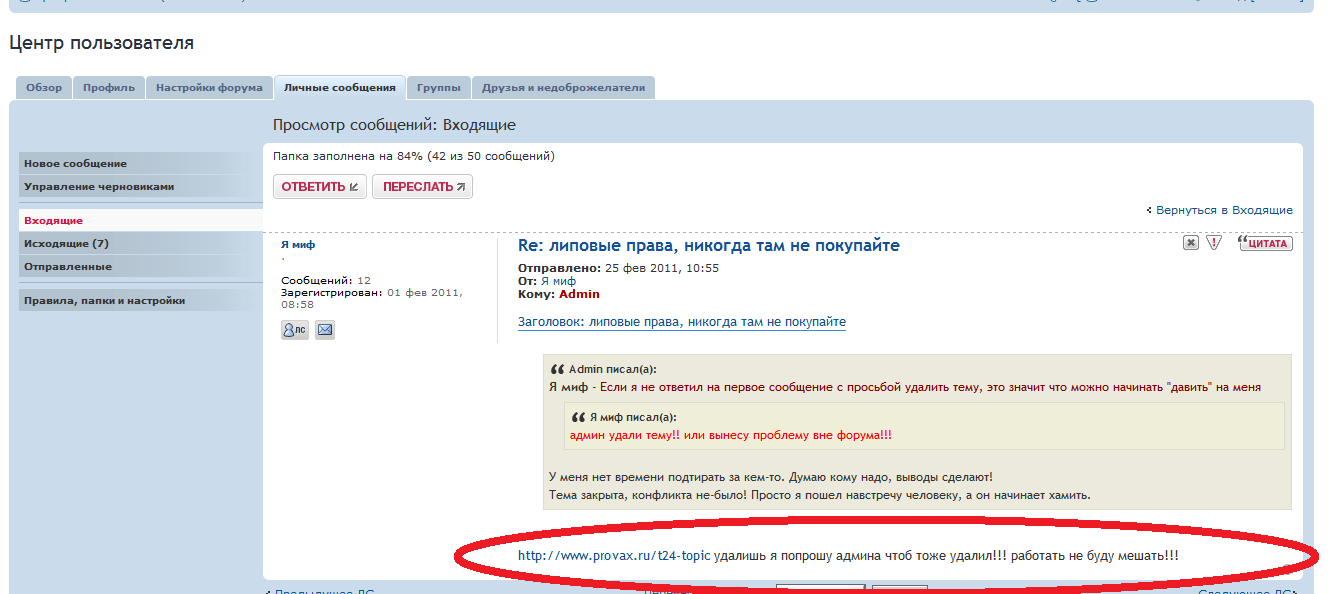1332x594 pixels.
Task: Open the Обзор tab
Action: pyautogui.click(x=44, y=88)
